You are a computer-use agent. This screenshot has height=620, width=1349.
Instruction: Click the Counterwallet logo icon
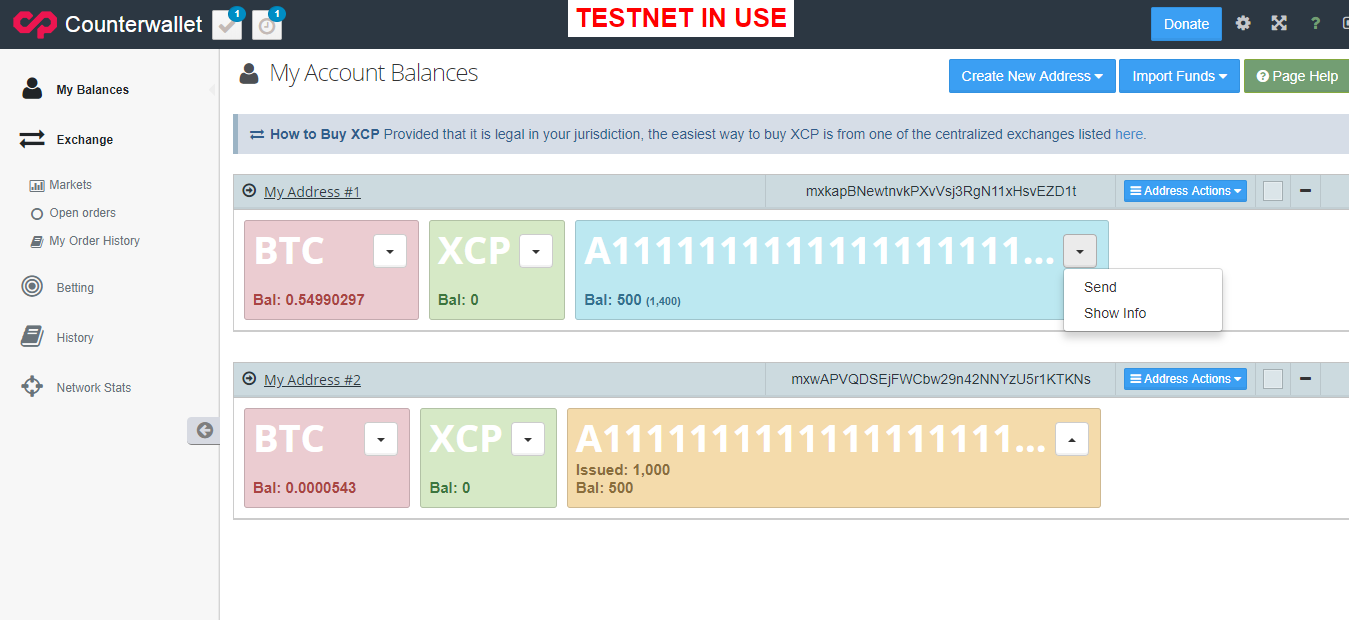pyautogui.click(x=35, y=24)
